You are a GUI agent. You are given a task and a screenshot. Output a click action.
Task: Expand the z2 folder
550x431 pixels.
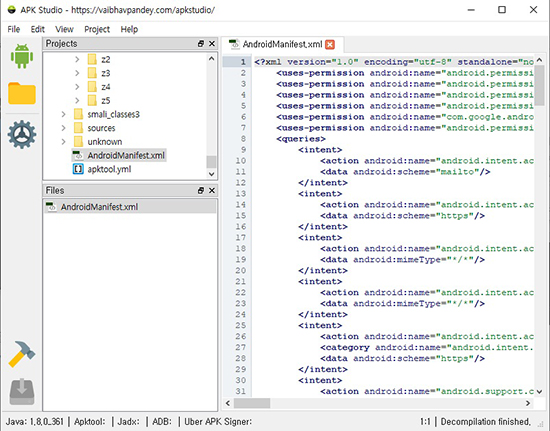(77, 60)
